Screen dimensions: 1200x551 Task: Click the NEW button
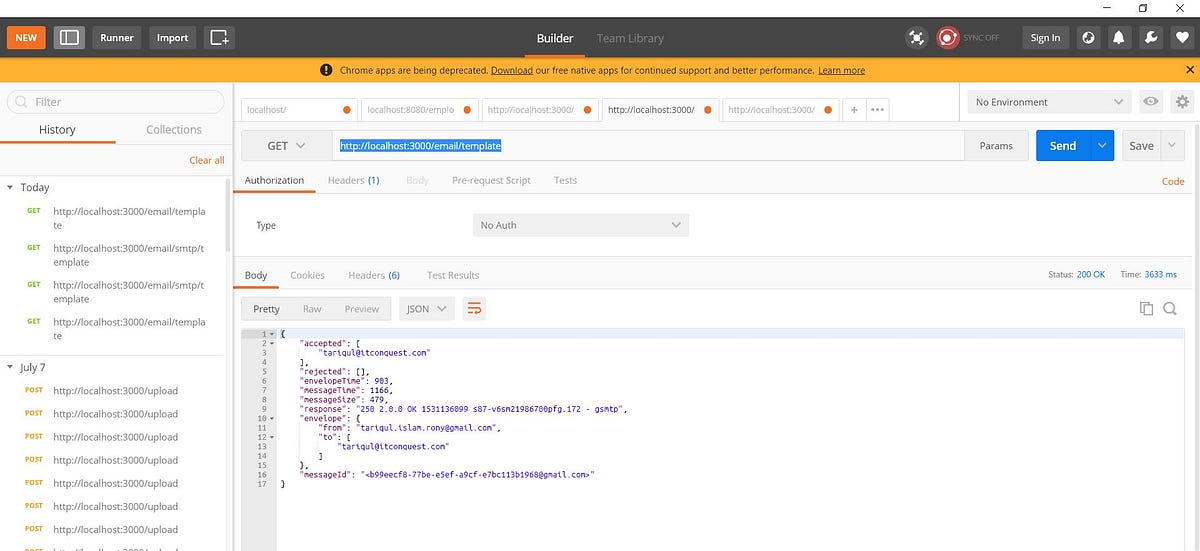coord(26,37)
